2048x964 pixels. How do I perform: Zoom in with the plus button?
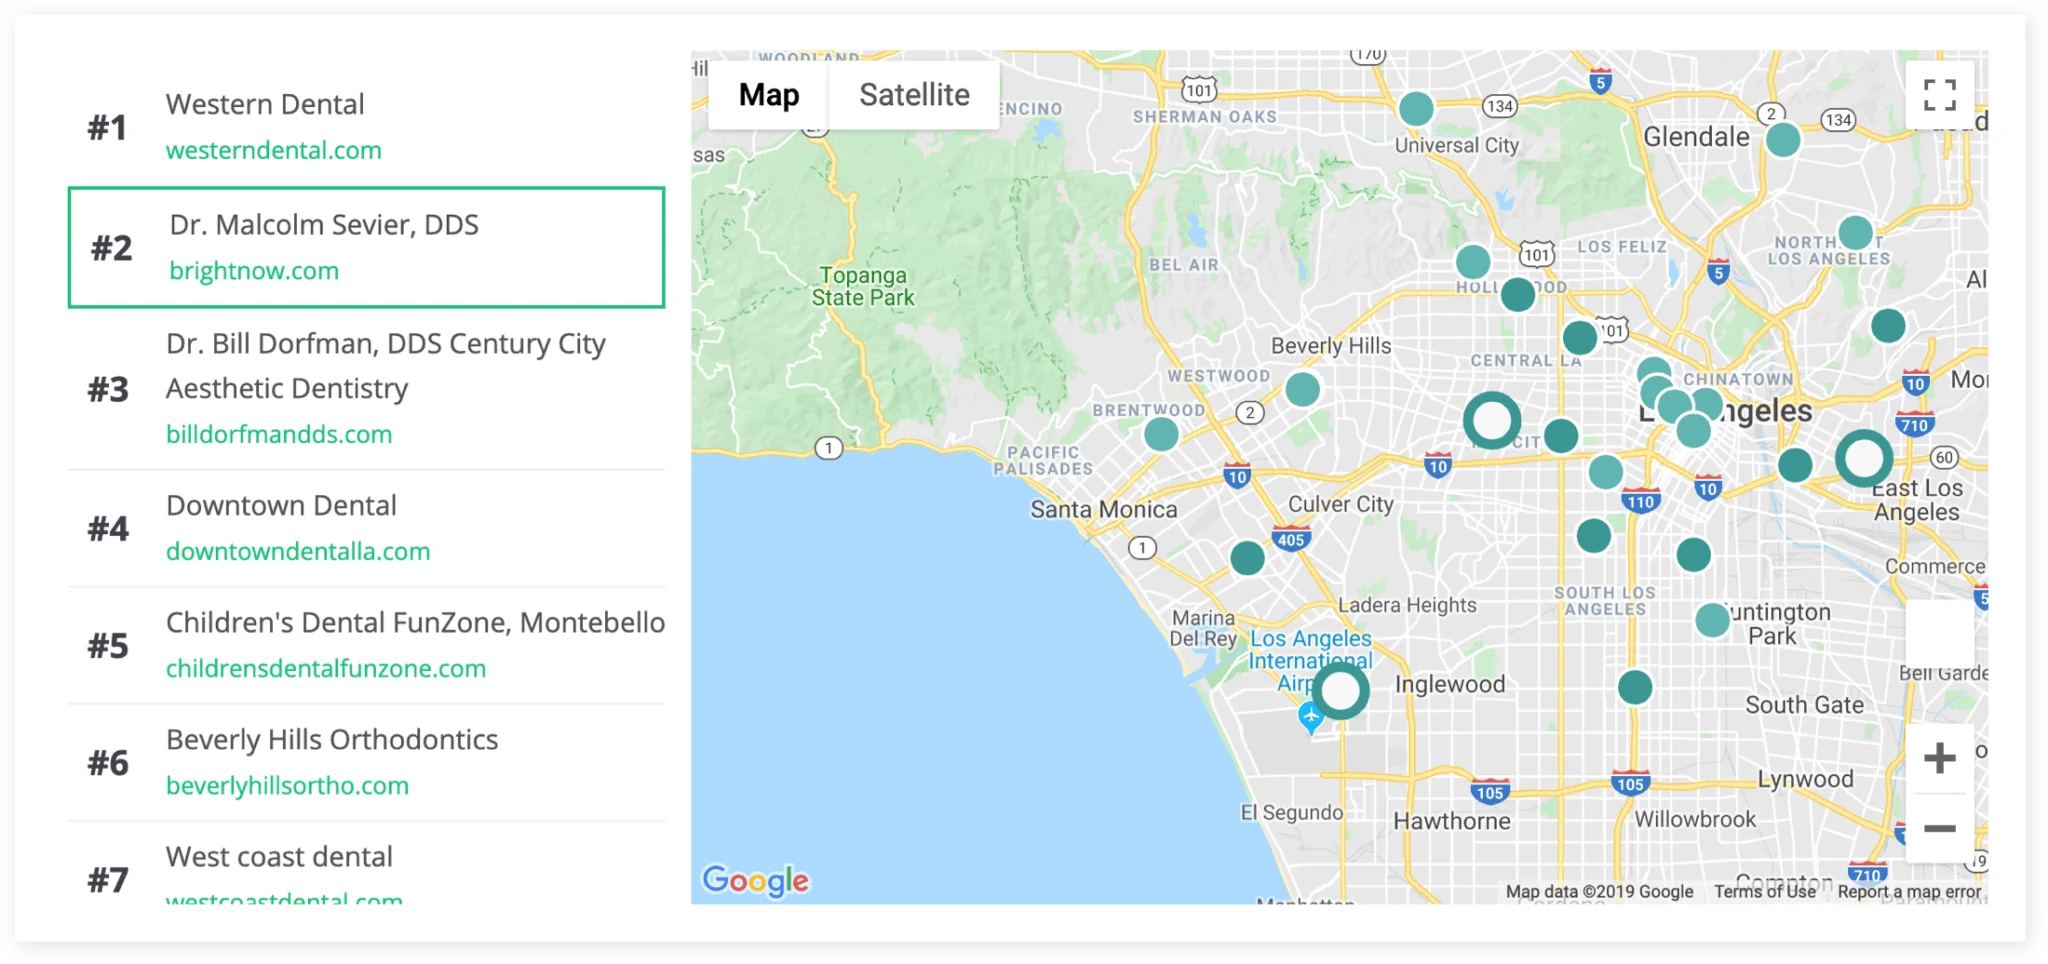[1939, 758]
